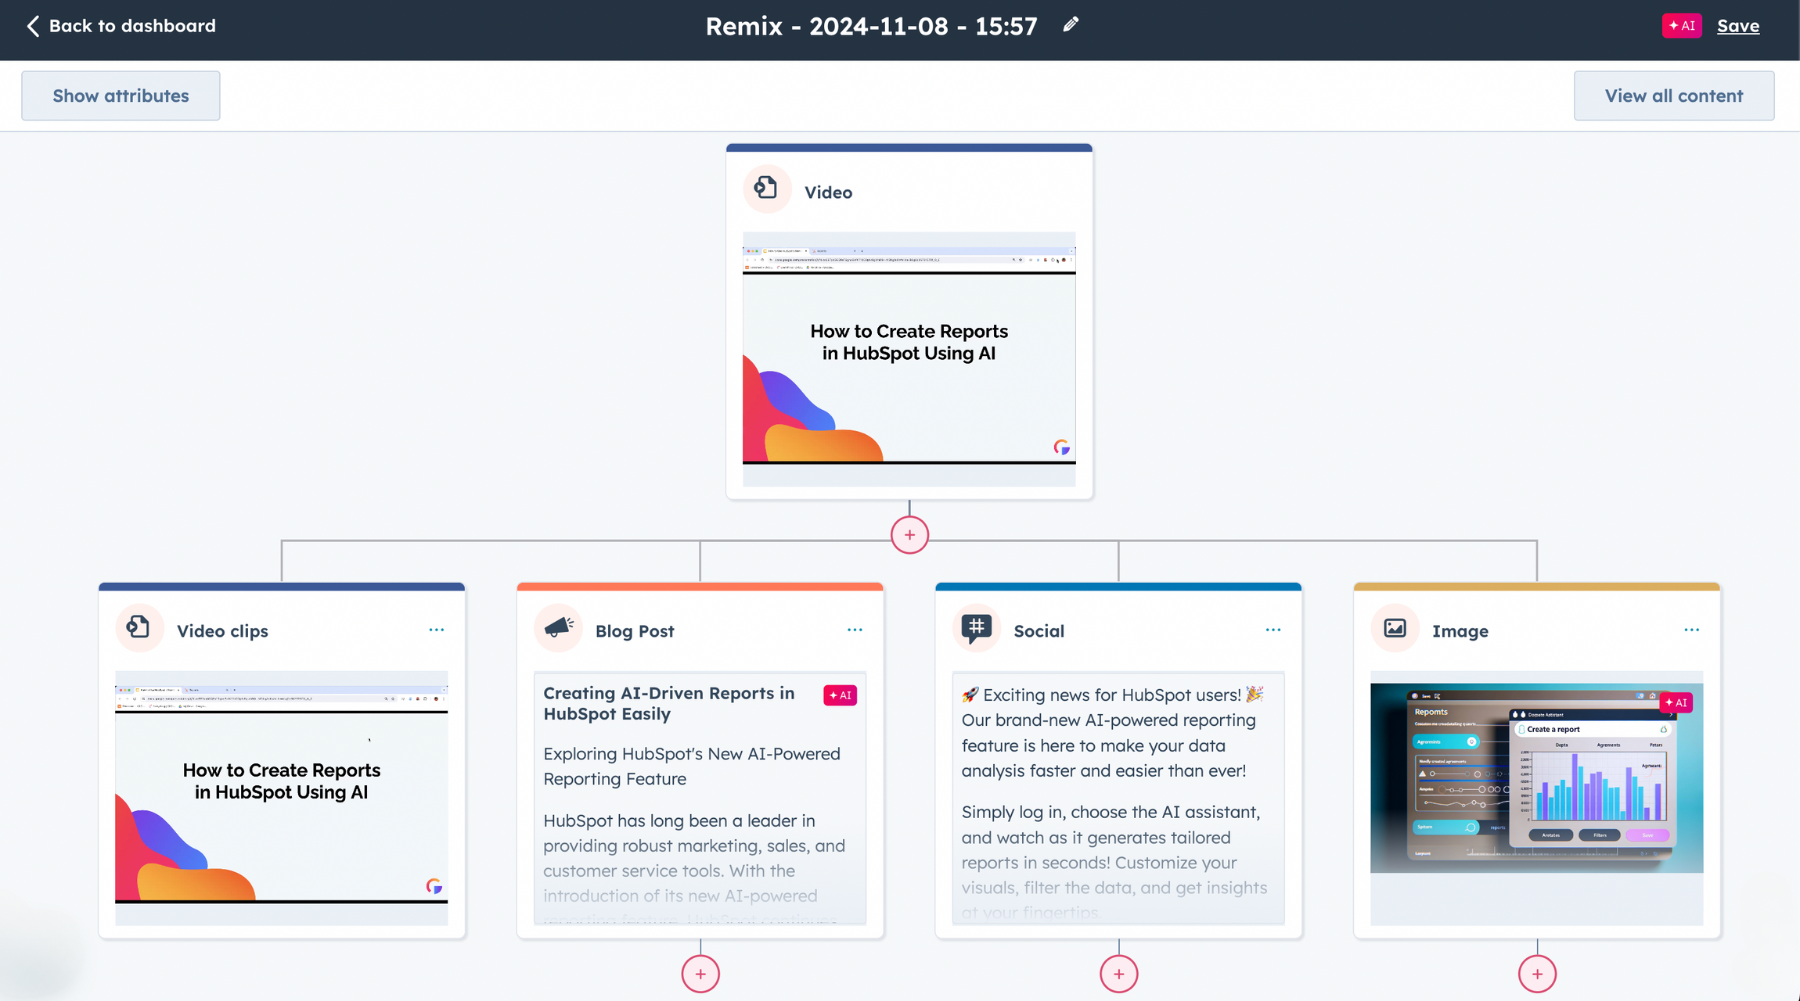
Task: Click the megaphone icon on Blog Post card
Action: [558, 628]
